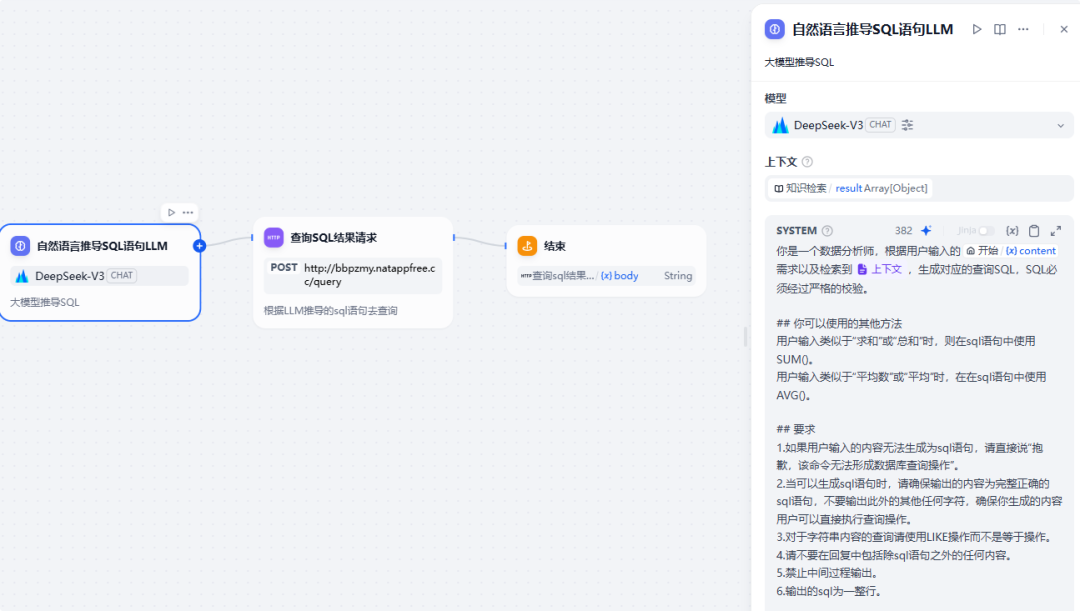Image resolution: width=1080 pixels, height=611 pixels.
Task: Click the 模型 section label
Action: [776, 99]
